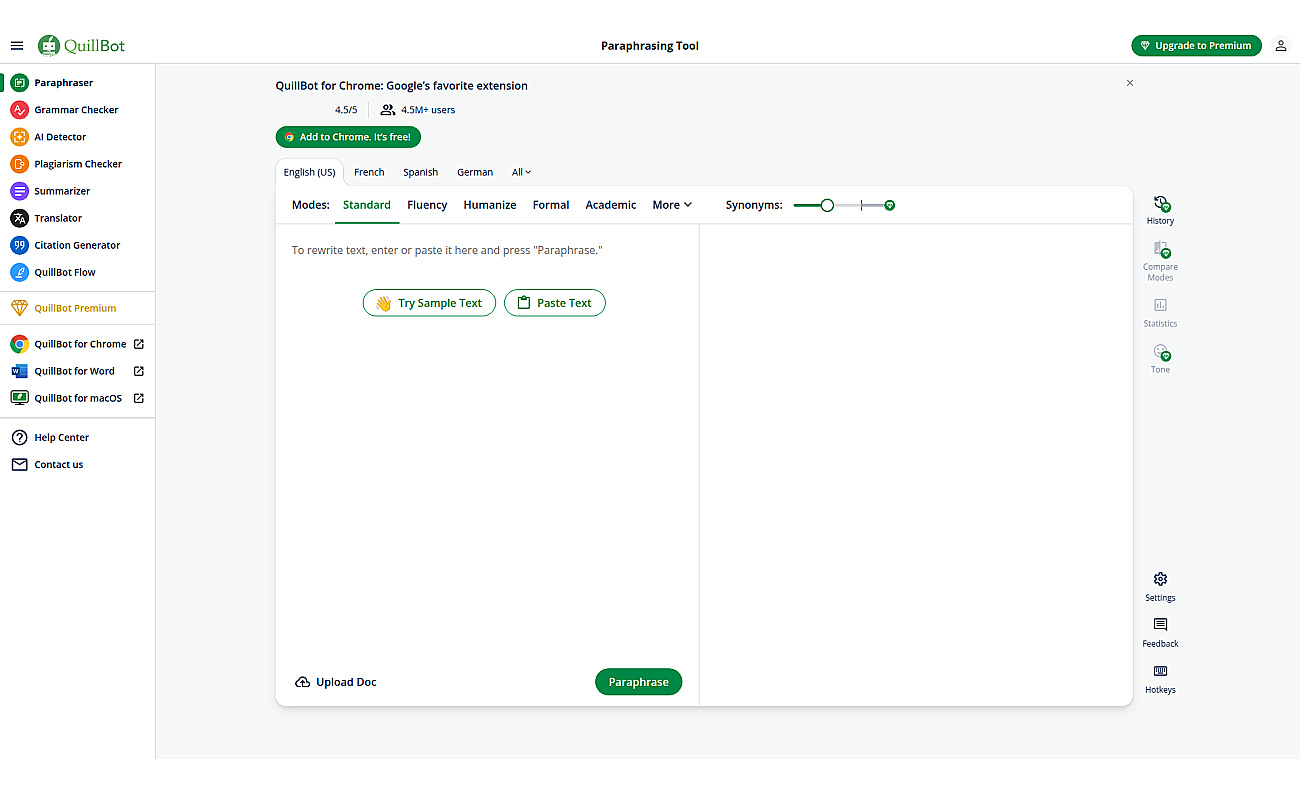Open the Statistics panel
Viewport: 1300px width, 788px height.
1160,313
